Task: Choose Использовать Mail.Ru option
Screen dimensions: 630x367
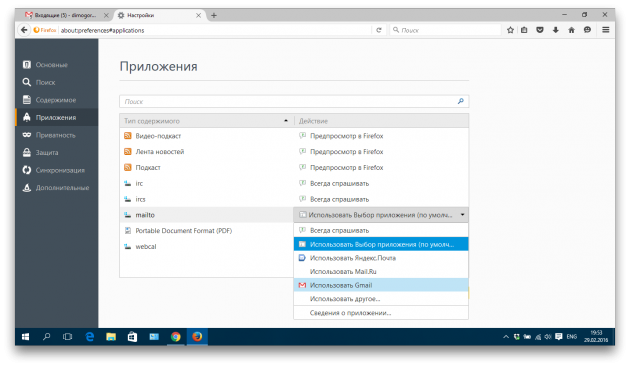Action: [x=381, y=271]
